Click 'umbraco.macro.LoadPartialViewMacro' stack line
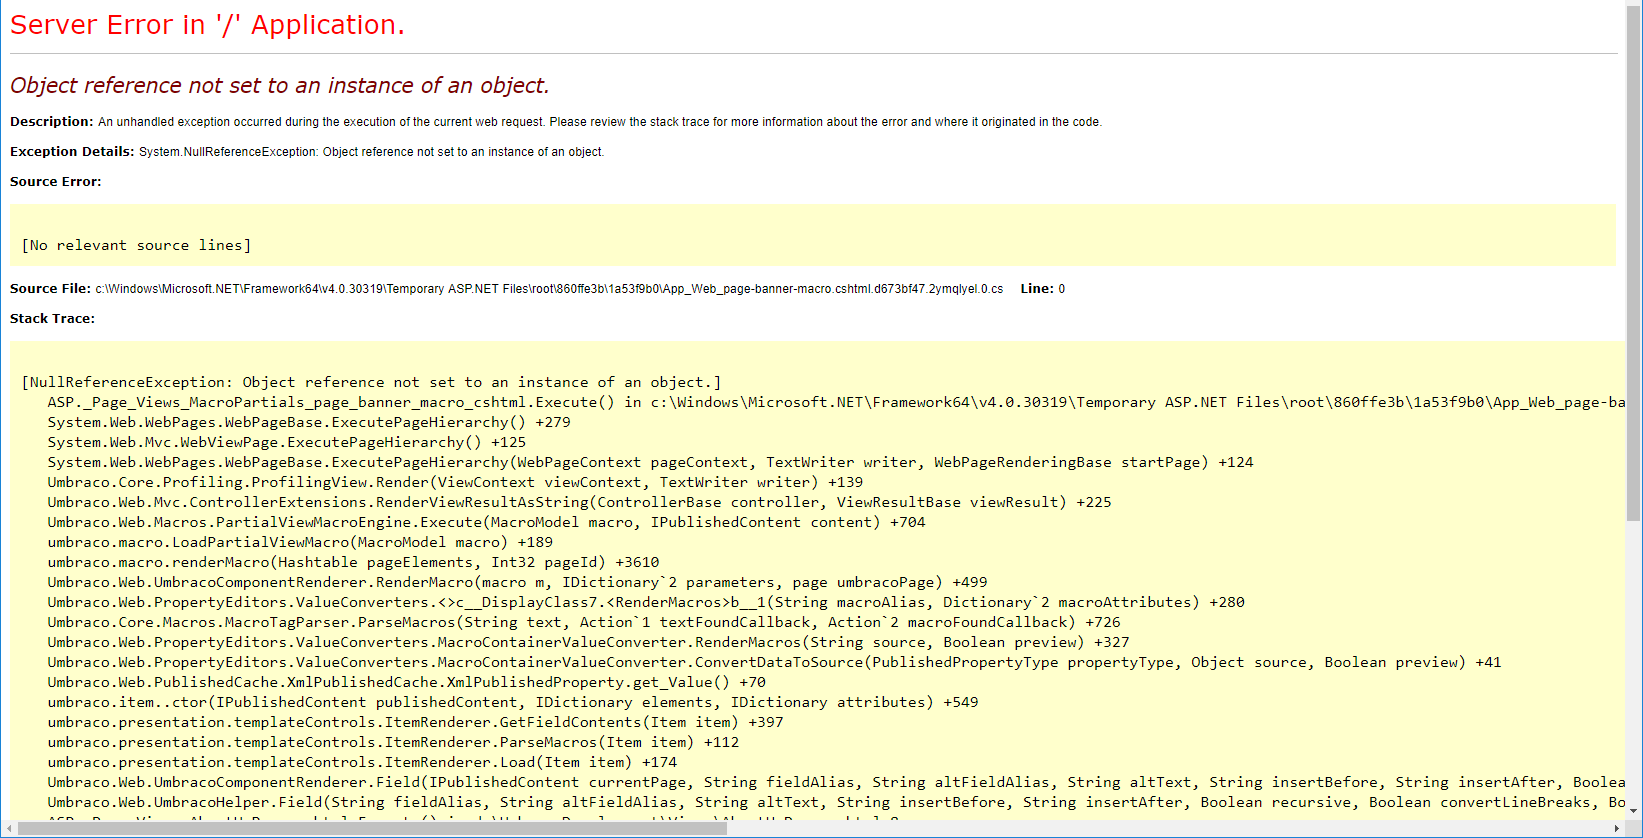Image resolution: width=1643 pixels, height=838 pixels. coord(300,542)
